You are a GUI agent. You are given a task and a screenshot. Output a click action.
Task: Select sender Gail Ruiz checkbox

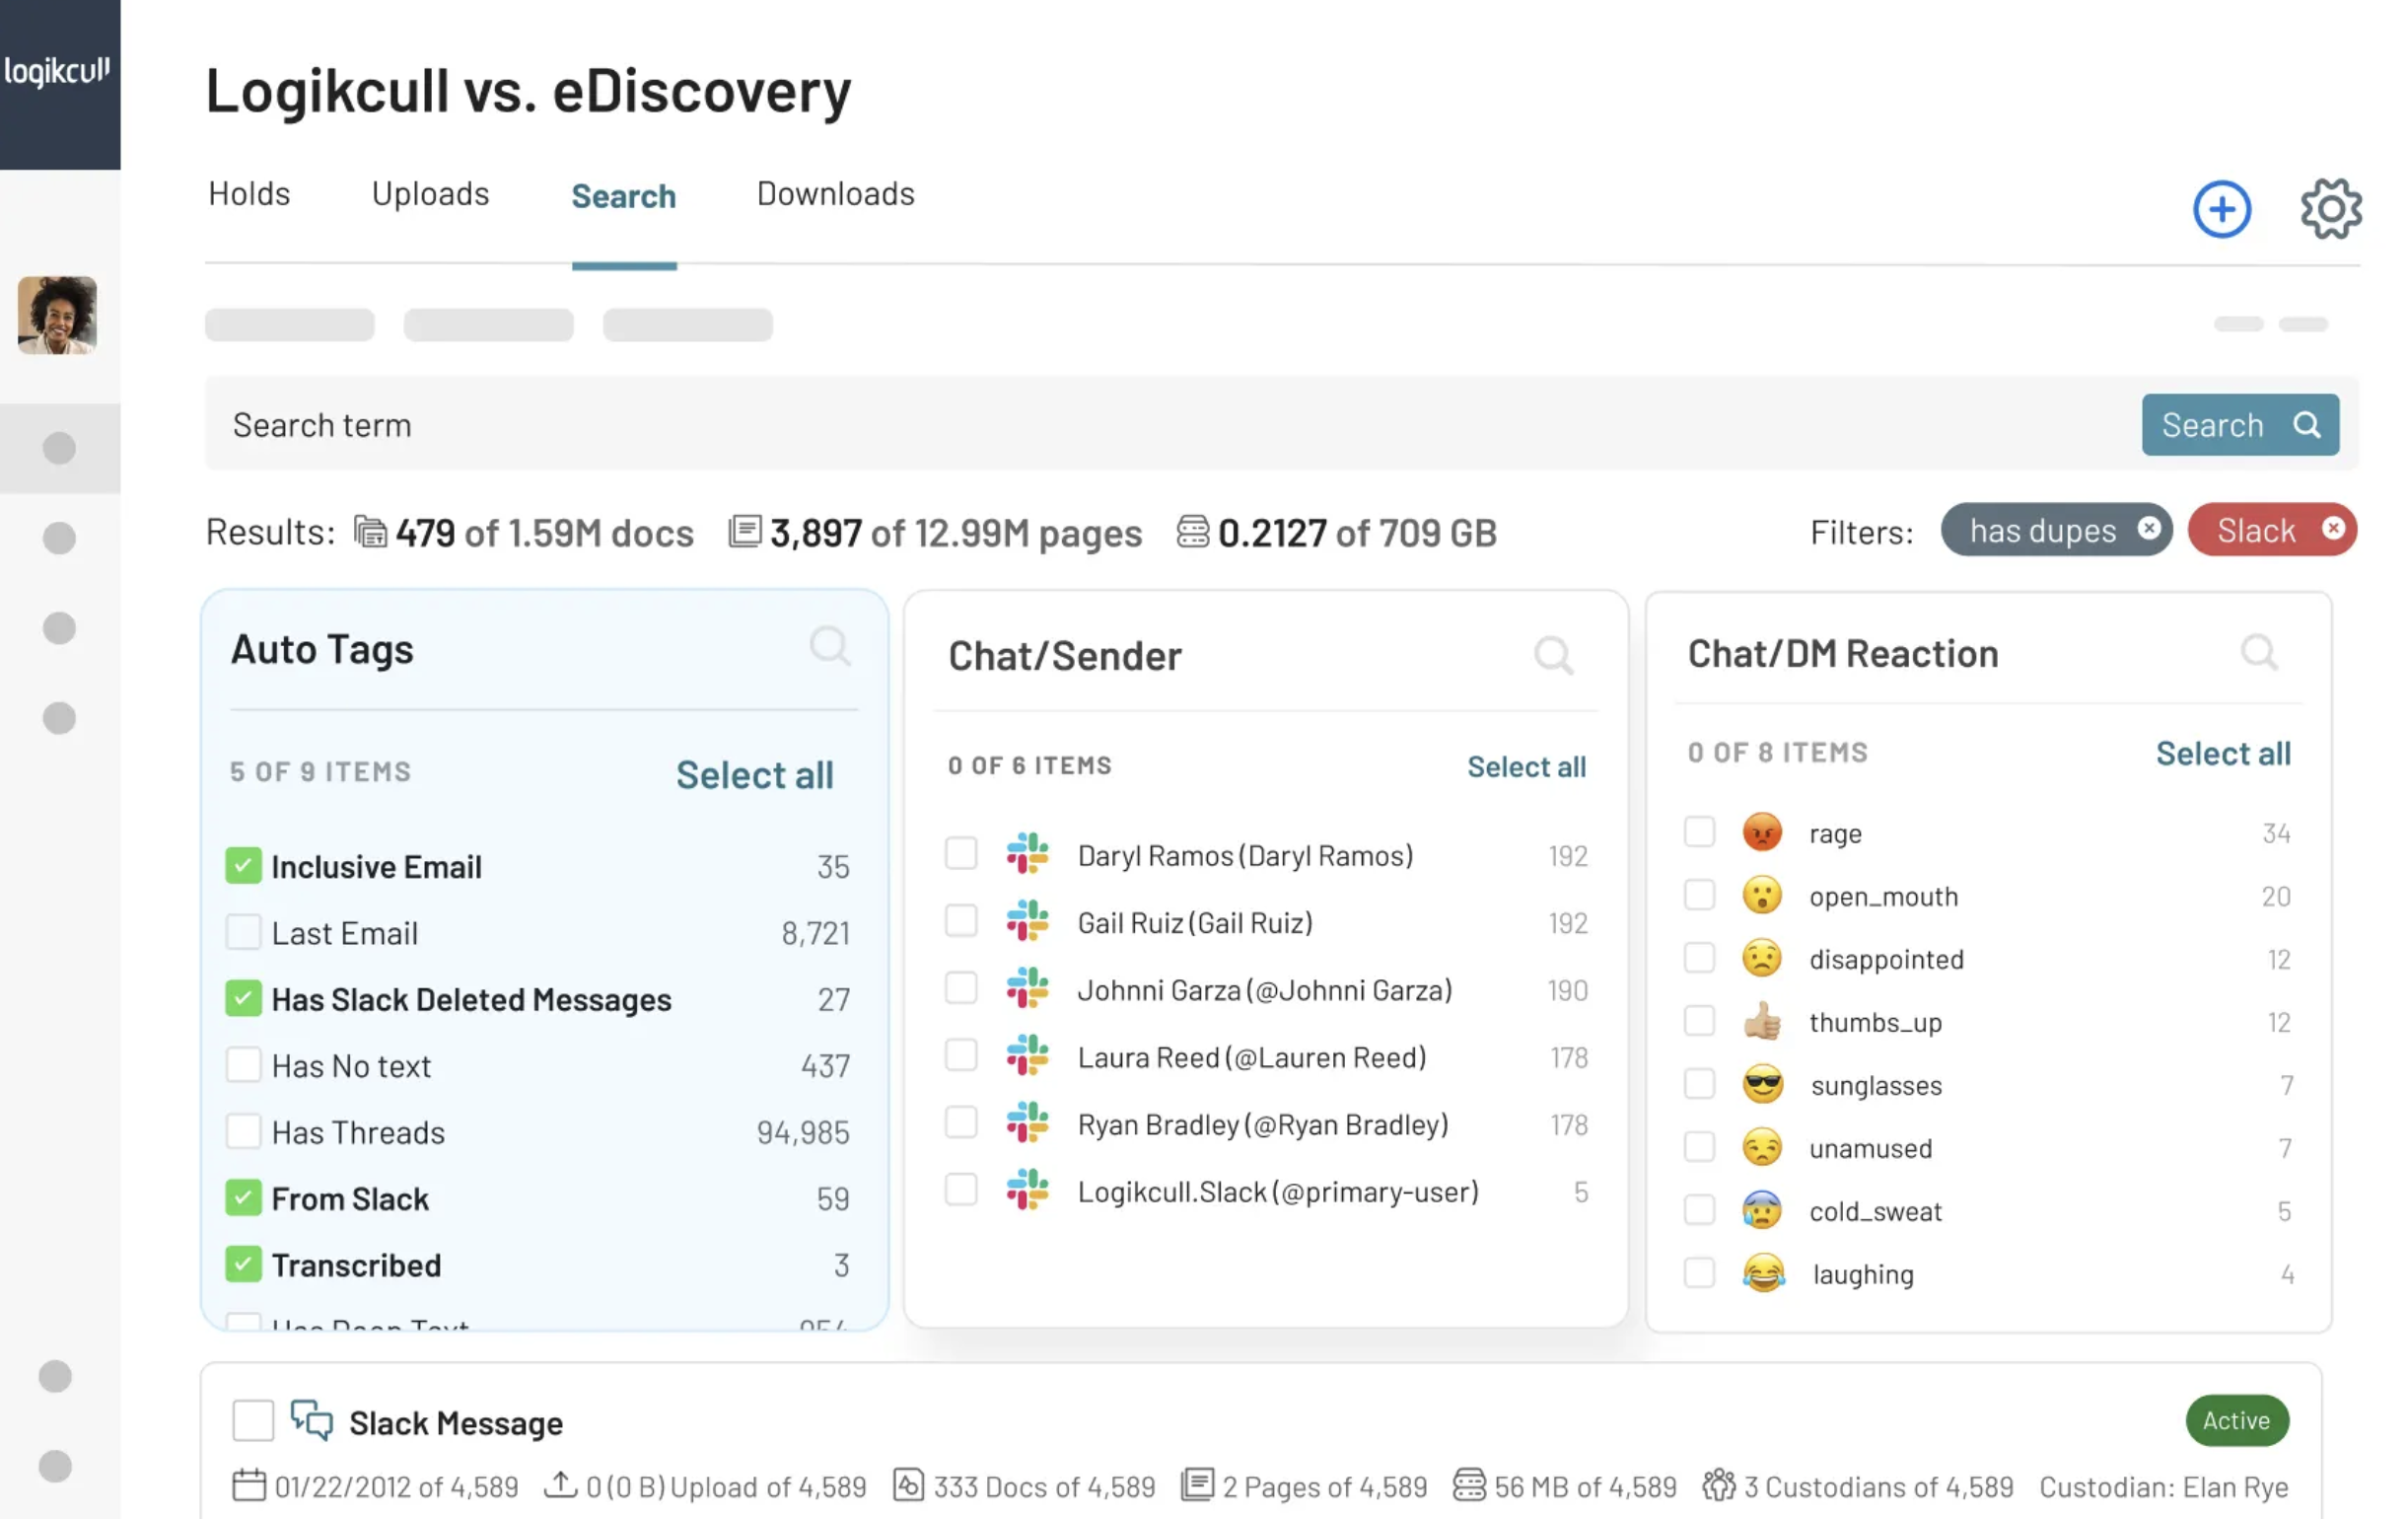(x=961, y=921)
